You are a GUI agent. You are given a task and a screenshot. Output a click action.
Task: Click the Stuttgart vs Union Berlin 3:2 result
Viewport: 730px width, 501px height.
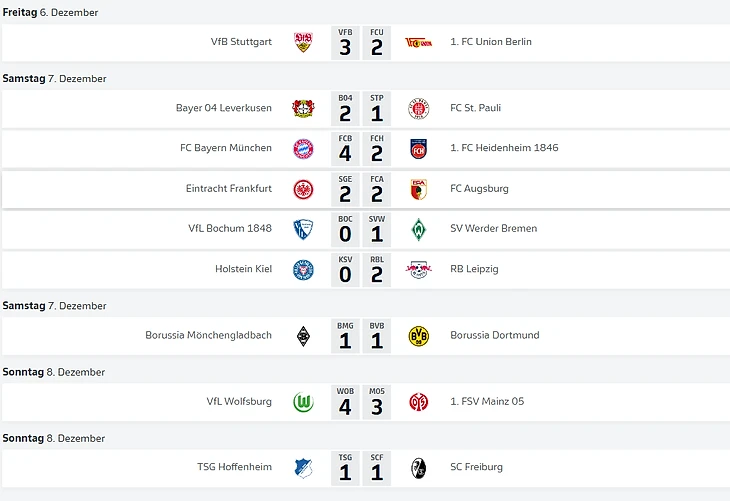(x=360, y=42)
